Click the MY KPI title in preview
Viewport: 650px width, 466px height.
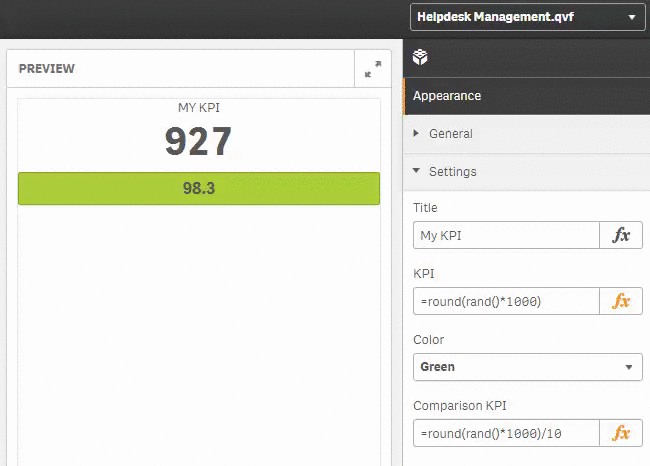click(199, 108)
